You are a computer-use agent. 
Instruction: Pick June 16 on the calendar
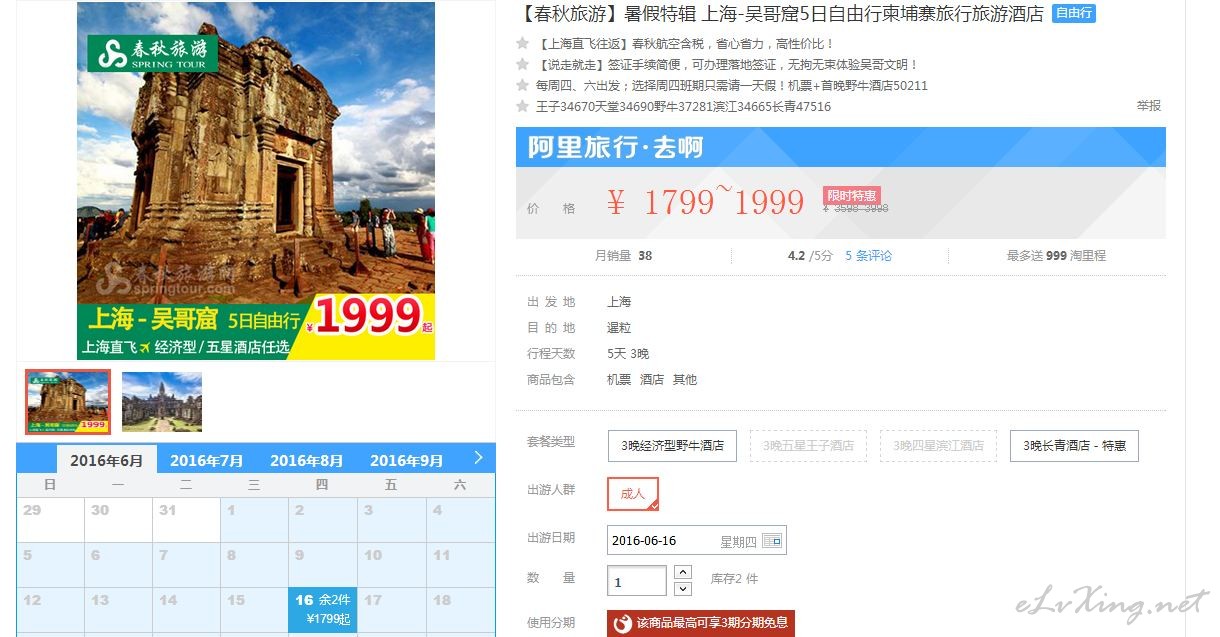pyautogui.click(x=323, y=610)
